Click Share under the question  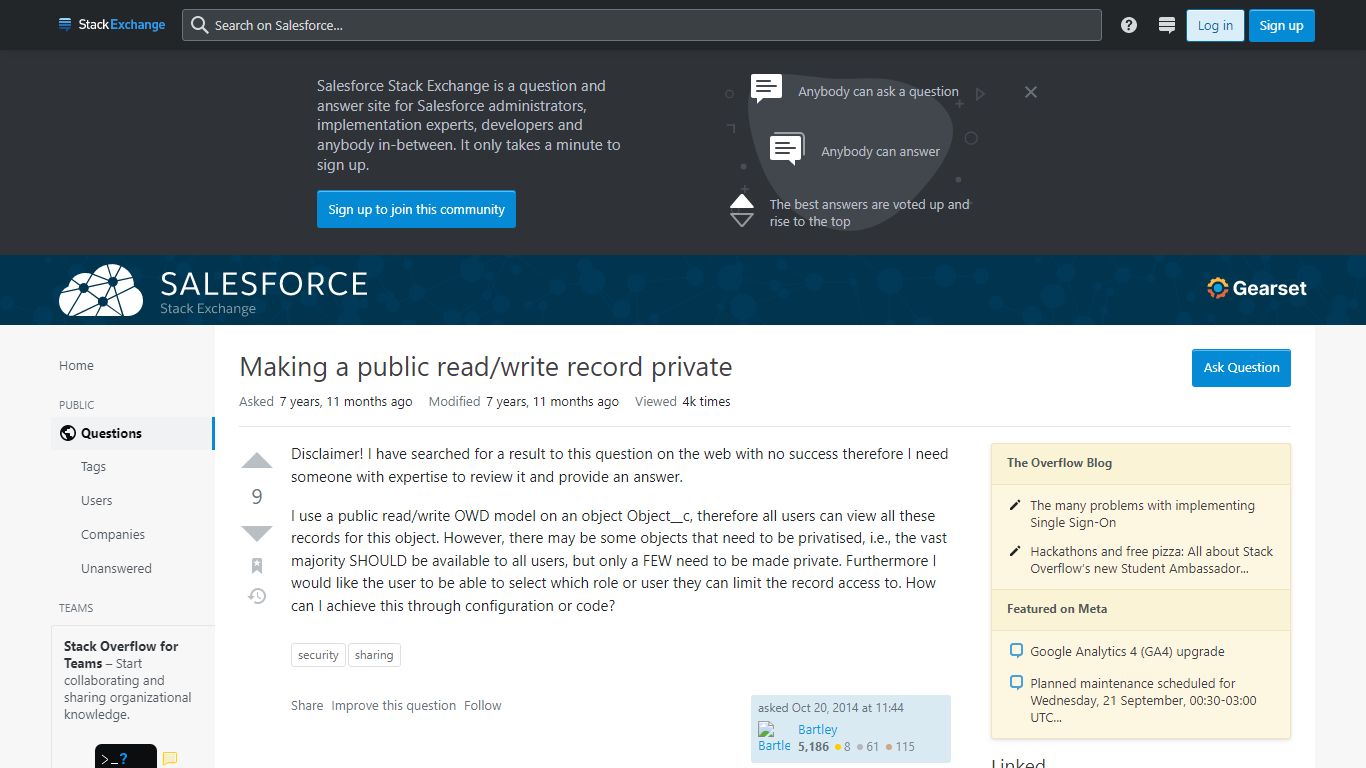(x=307, y=705)
